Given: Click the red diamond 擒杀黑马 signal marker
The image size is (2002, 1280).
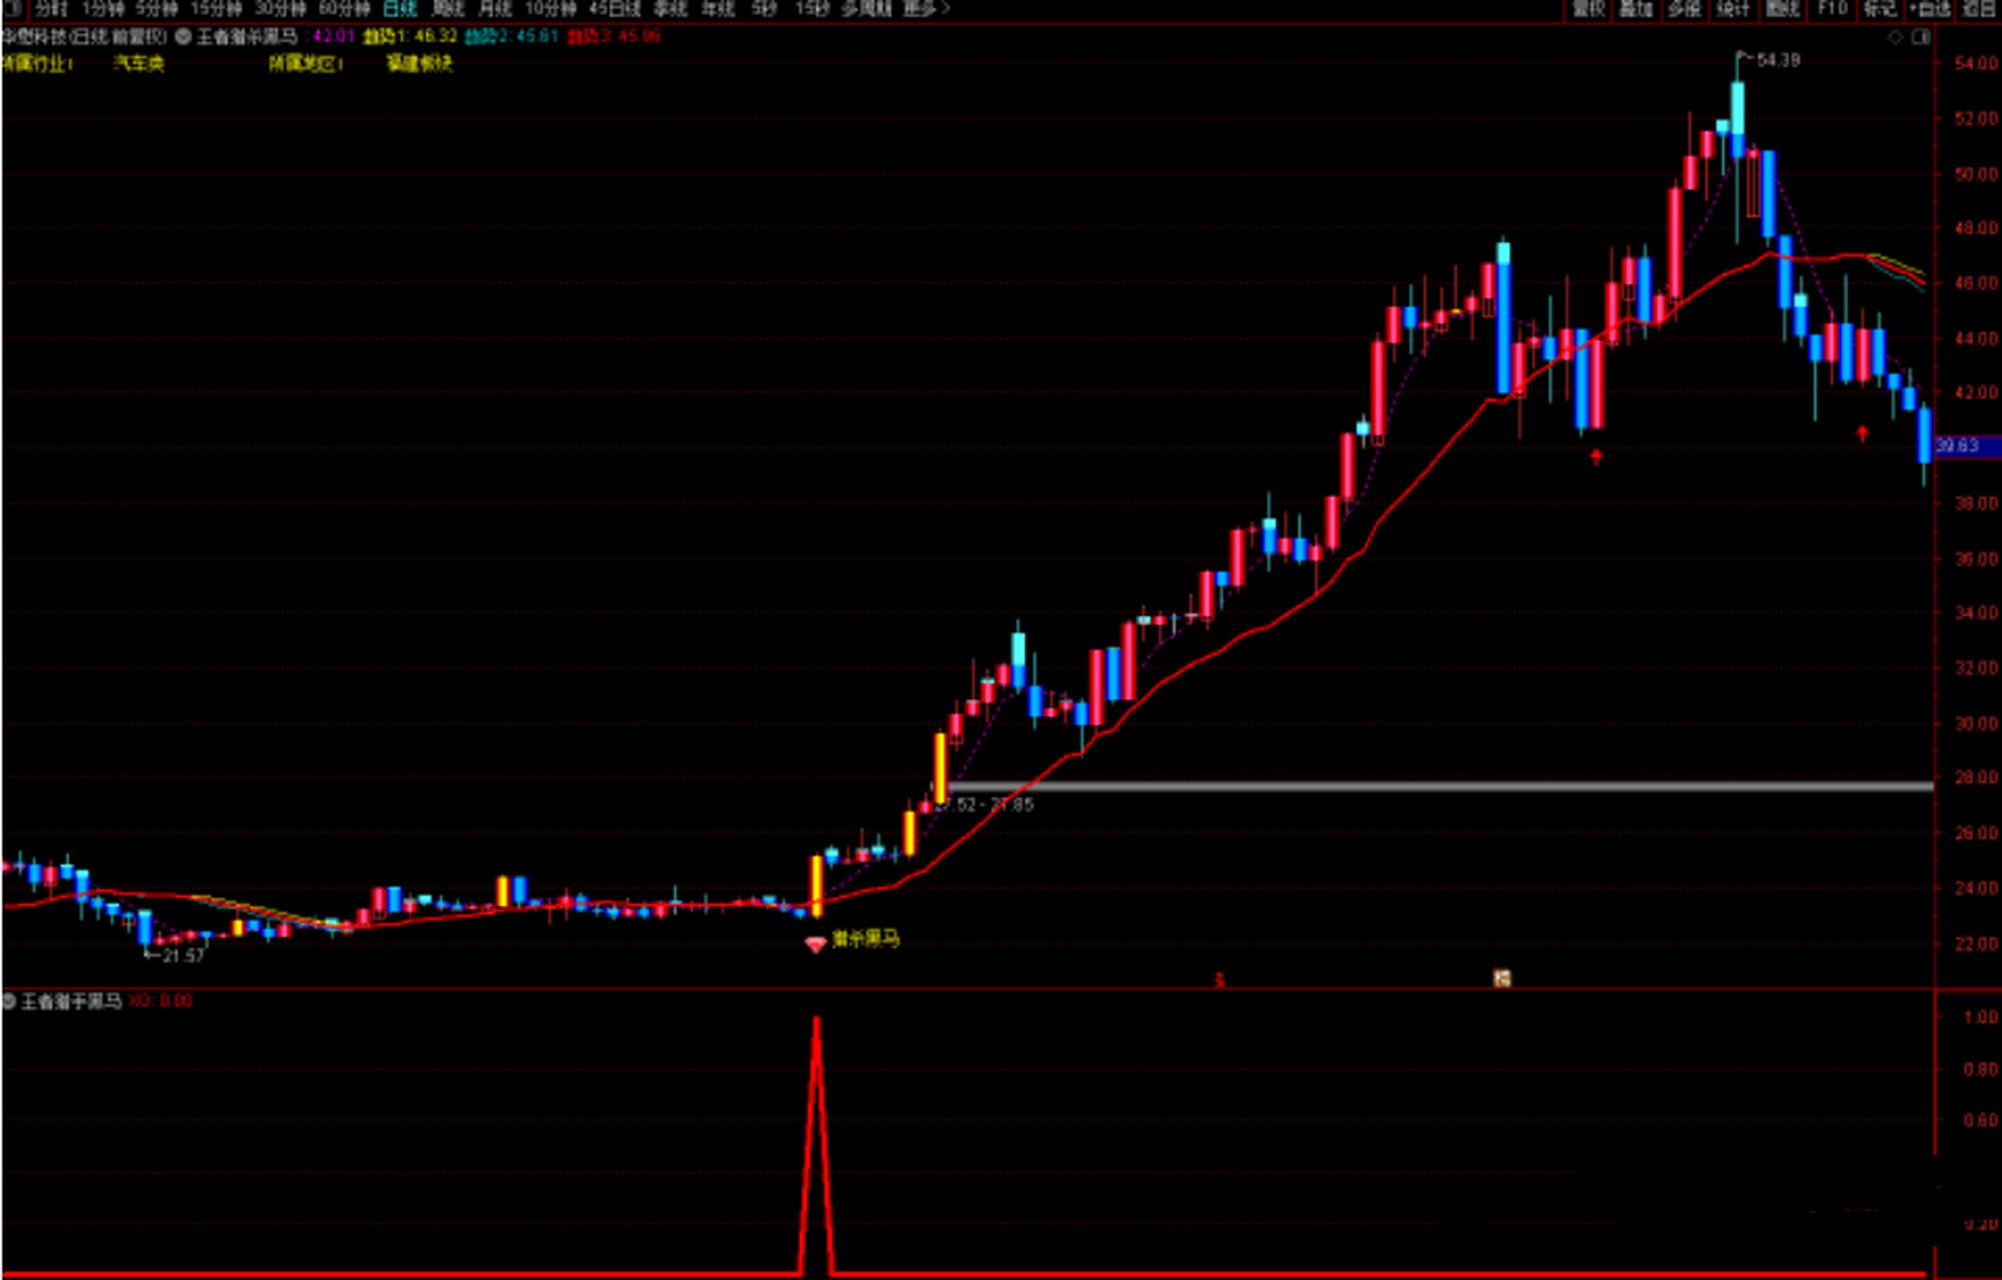Looking at the screenshot, I should [815, 943].
